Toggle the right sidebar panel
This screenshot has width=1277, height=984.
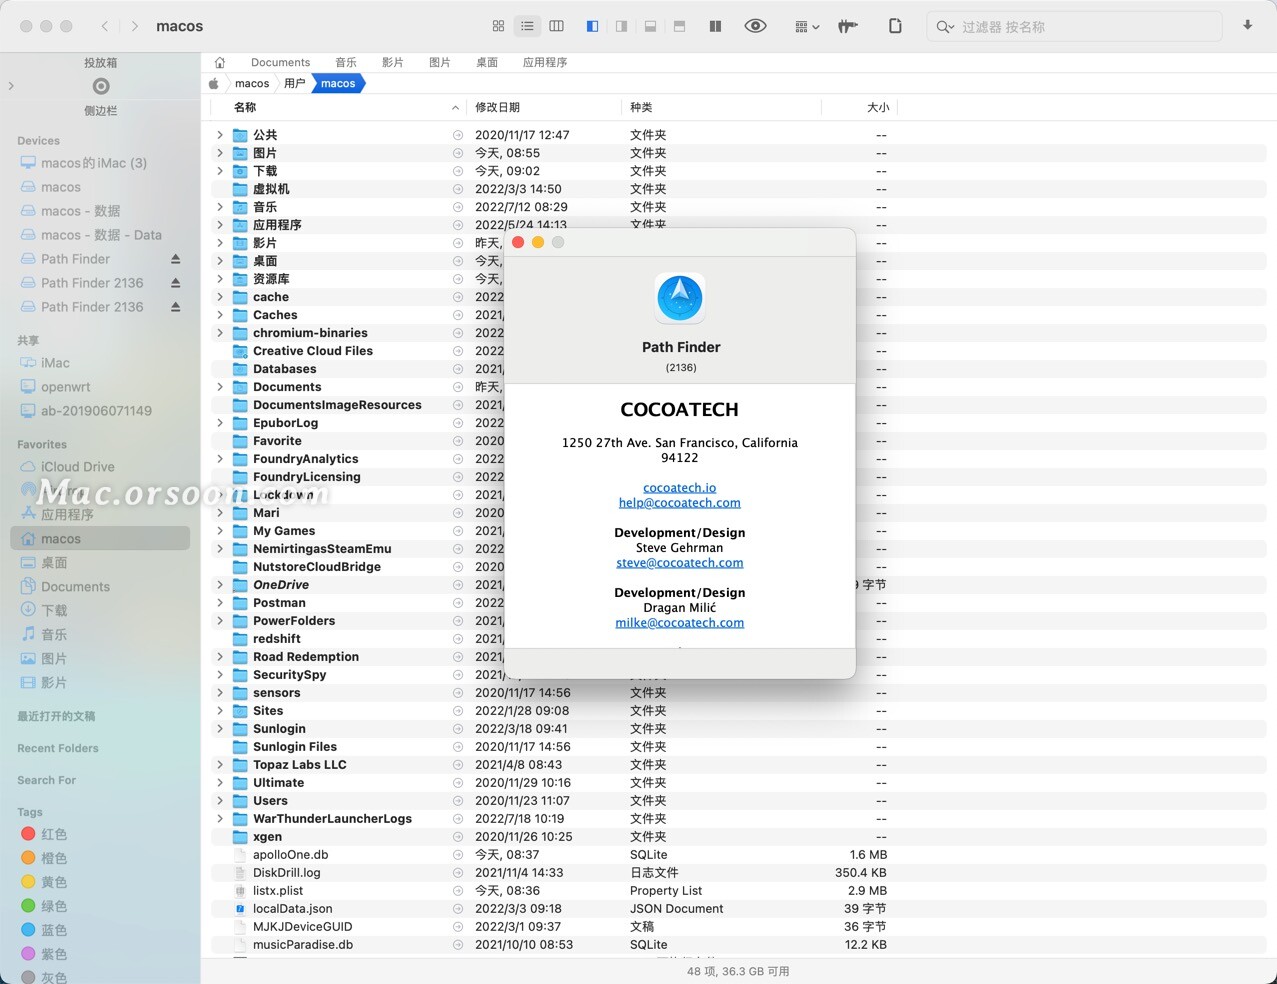pyautogui.click(x=621, y=26)
